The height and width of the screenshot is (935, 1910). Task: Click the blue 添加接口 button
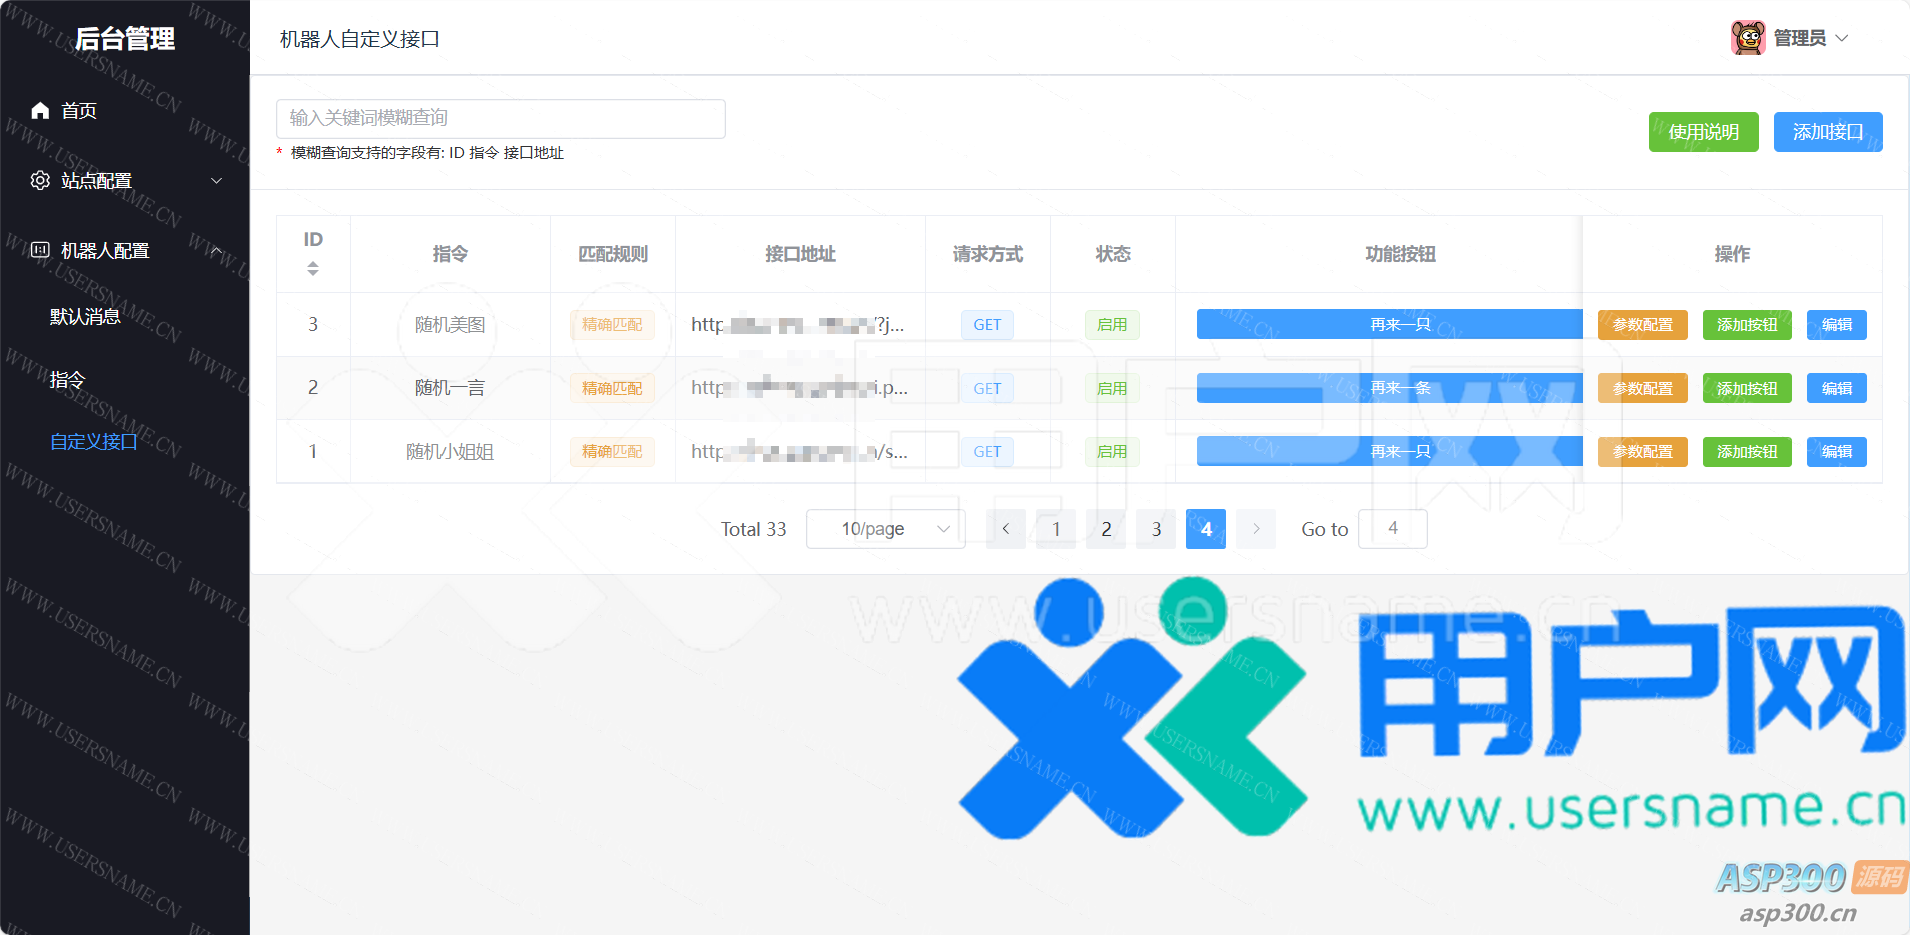(1827, 132)
